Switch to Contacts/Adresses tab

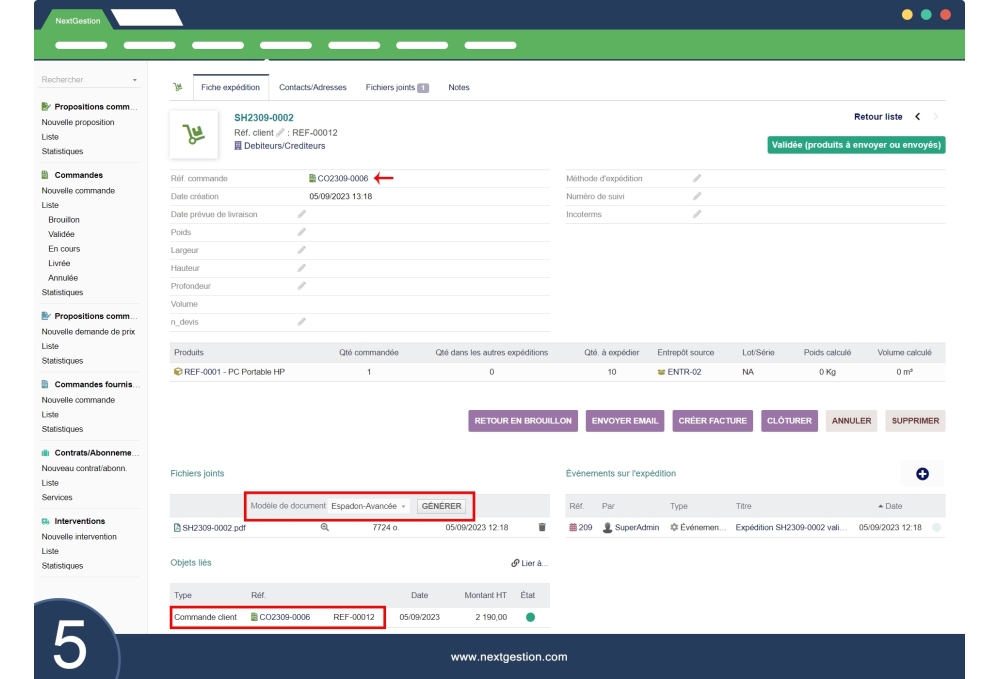(x=312, y=88)
